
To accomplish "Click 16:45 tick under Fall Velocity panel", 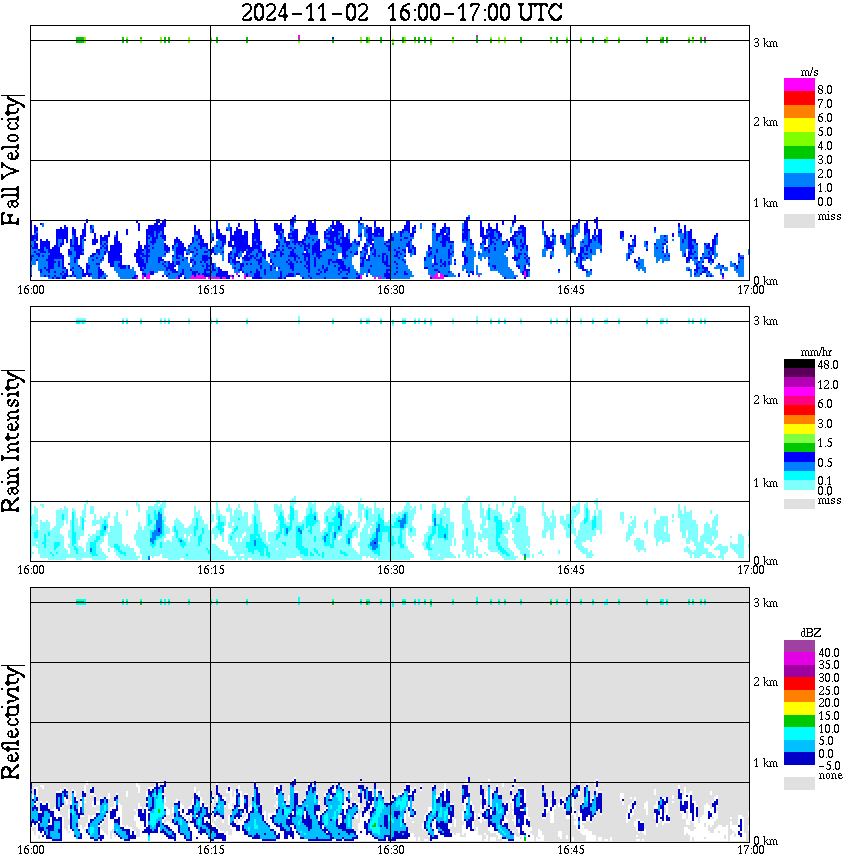I will pos(570,290).
